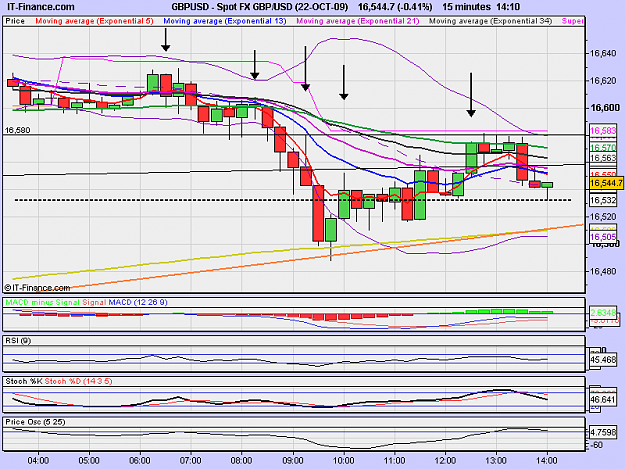625x469 pixels.
Task: Click the IT-Finance.com title at top left
Action: 41,7
